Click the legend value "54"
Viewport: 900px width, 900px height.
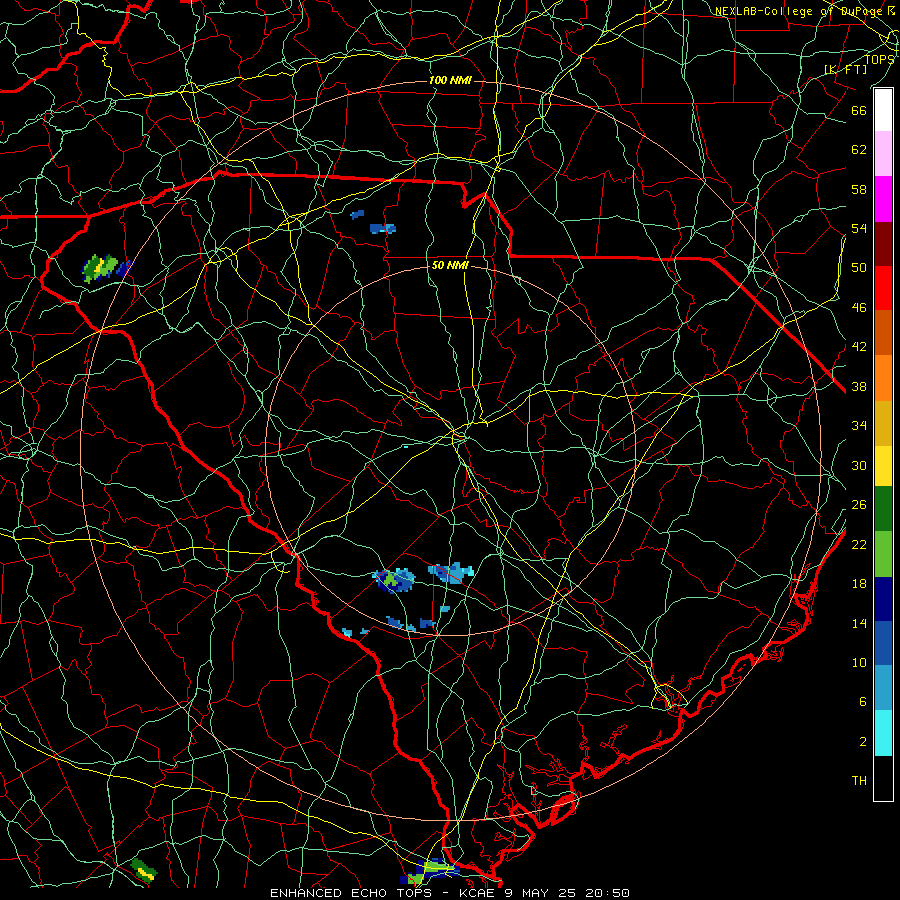tap(859, 228)
